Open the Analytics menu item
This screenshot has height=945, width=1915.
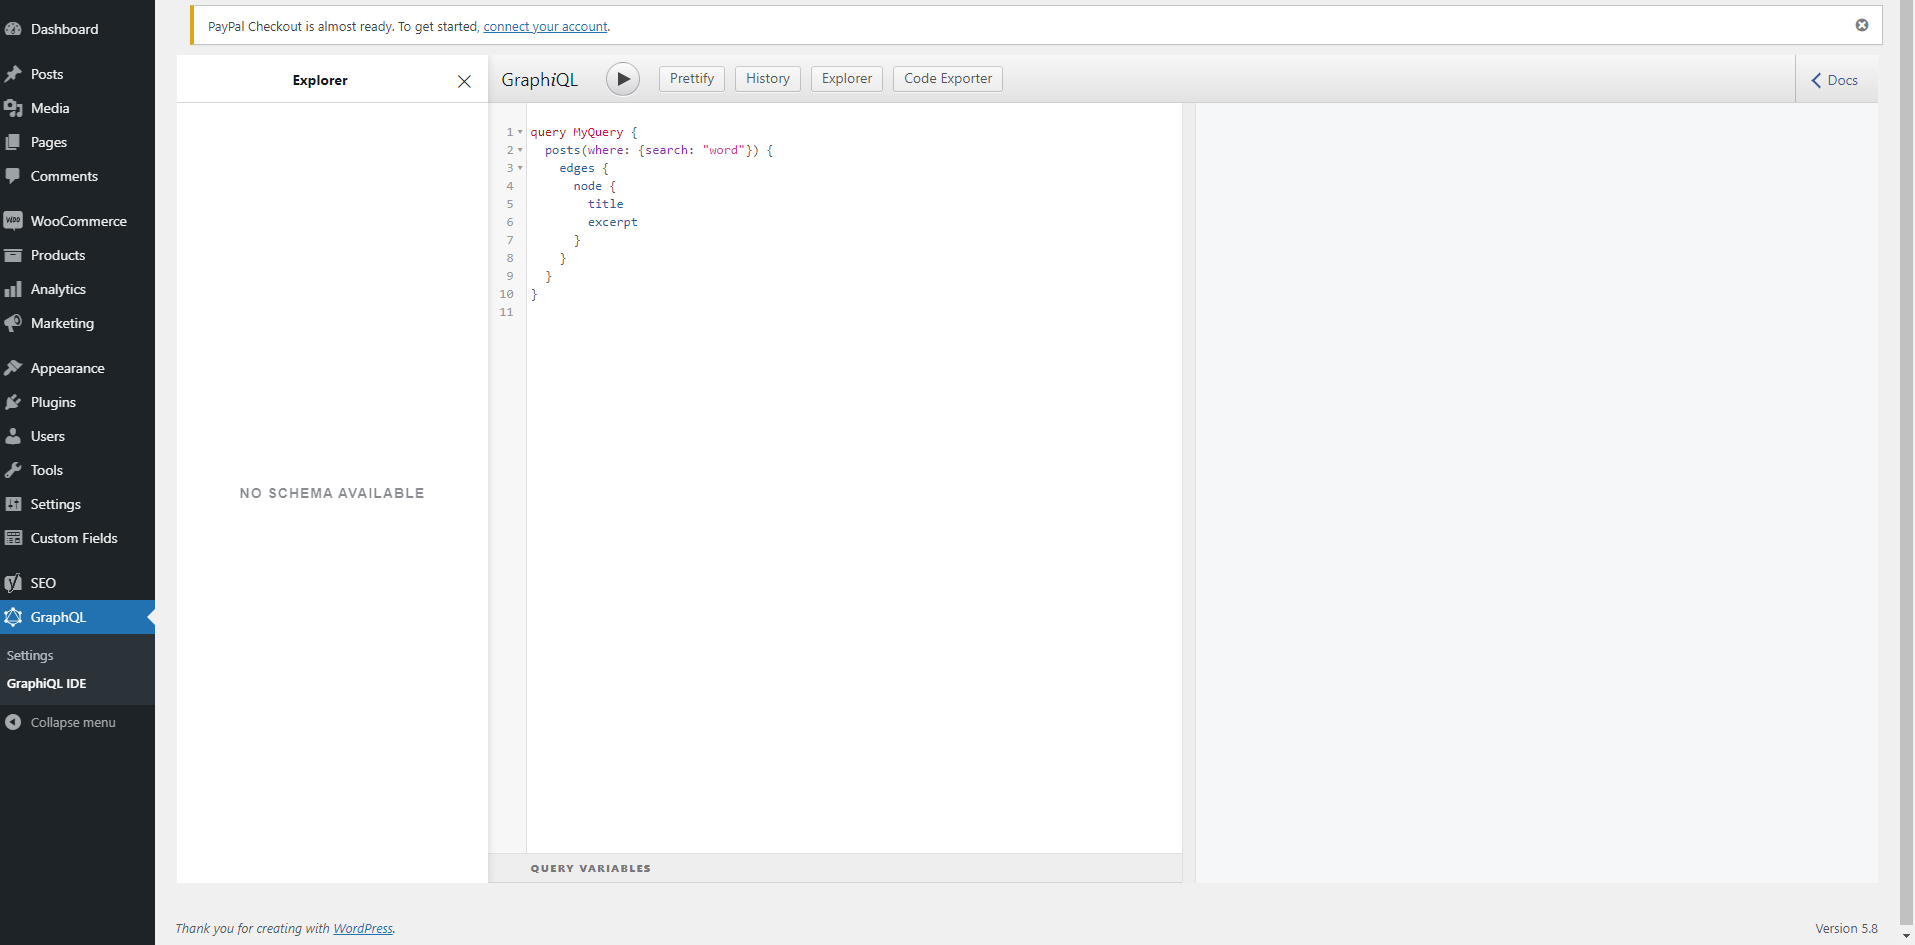(77, 289)
